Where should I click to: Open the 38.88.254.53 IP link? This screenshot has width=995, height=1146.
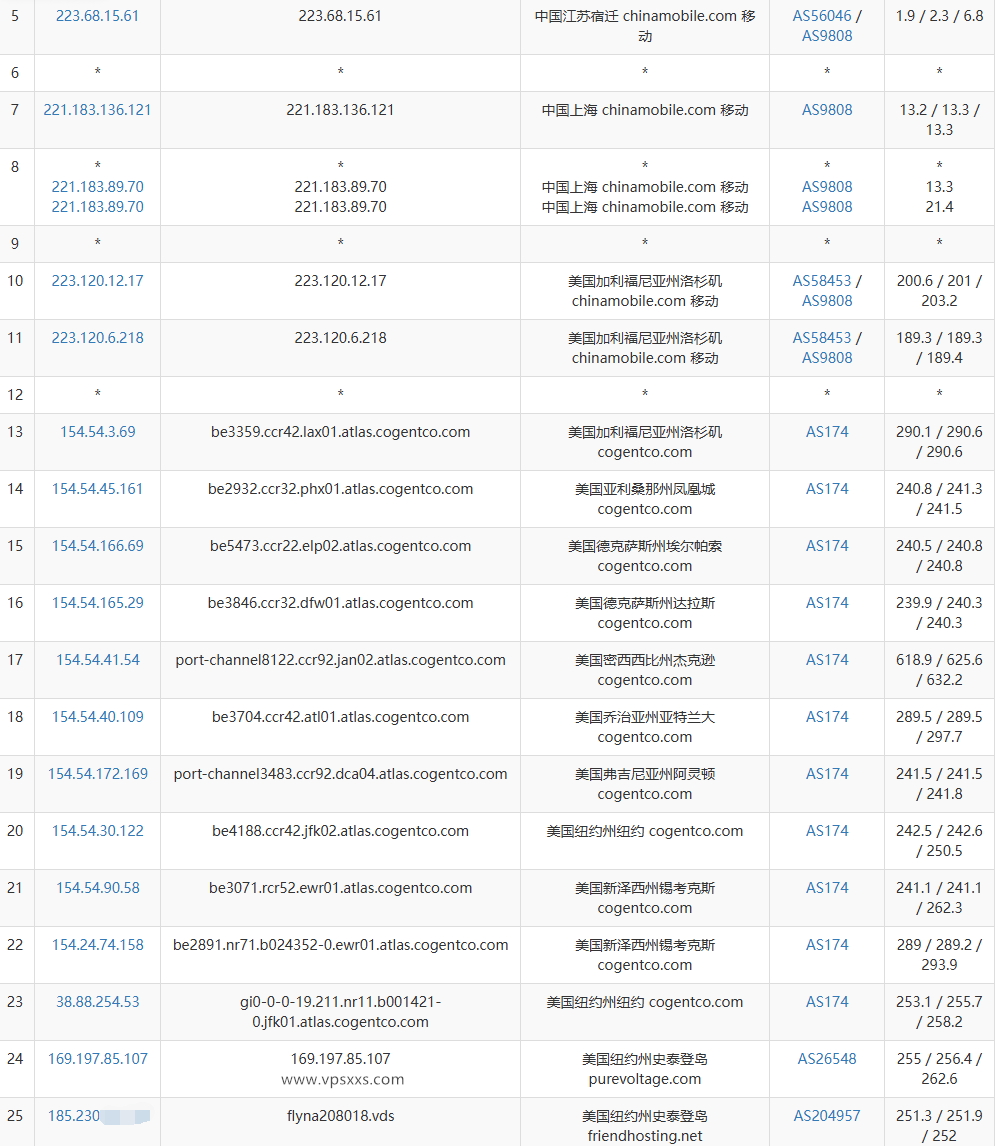tap(97, 1002)
